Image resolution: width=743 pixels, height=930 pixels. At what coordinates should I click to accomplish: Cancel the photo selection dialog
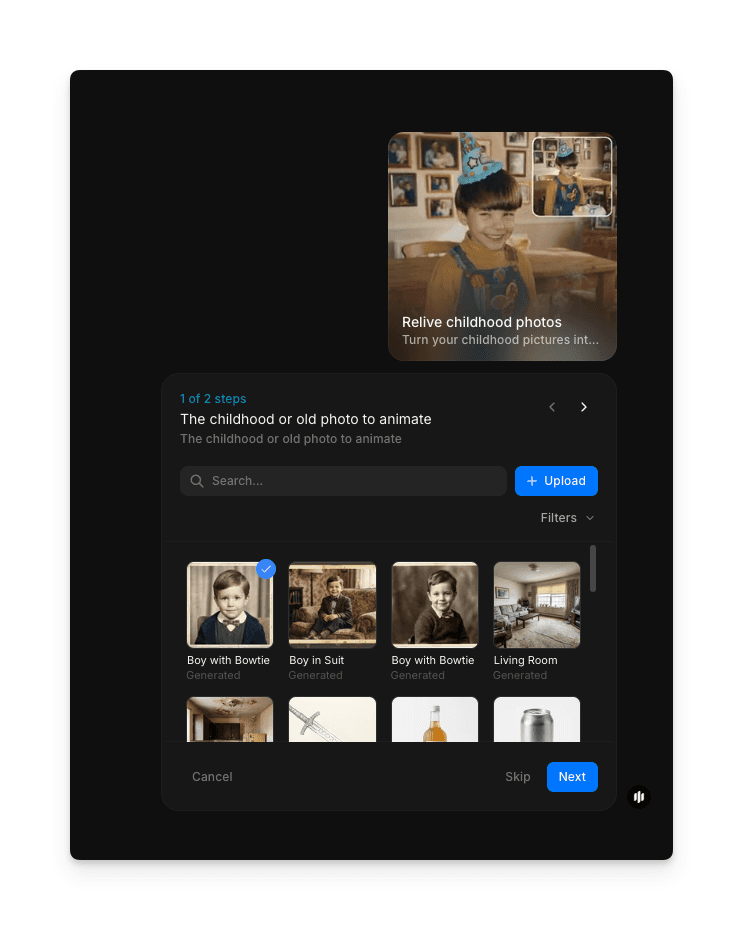(212, 777)
